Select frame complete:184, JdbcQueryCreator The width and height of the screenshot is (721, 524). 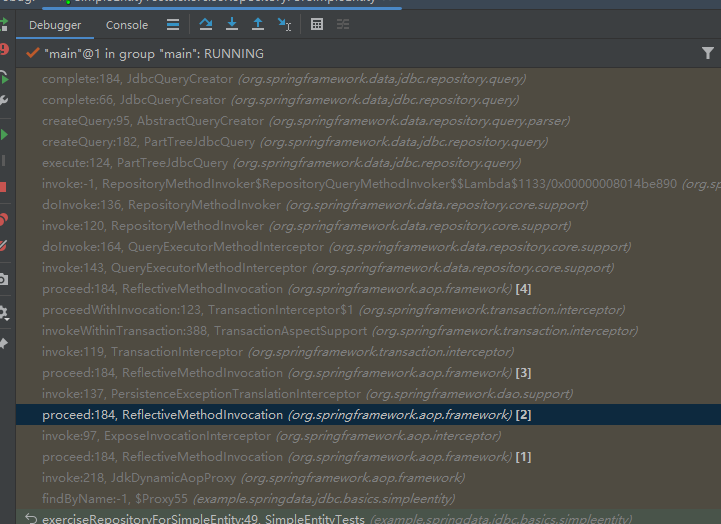(368, 79)
